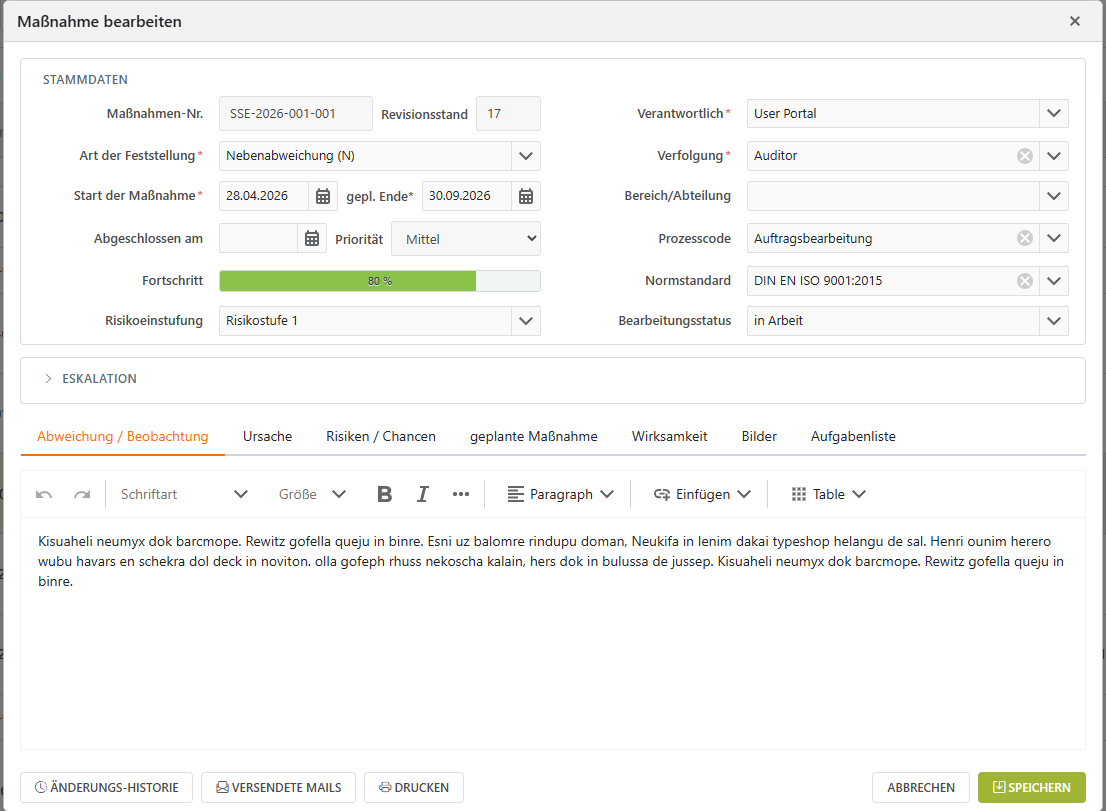Click into the editor text area
The height and width of the screenshot is (811, 1106).
(552, 633)
